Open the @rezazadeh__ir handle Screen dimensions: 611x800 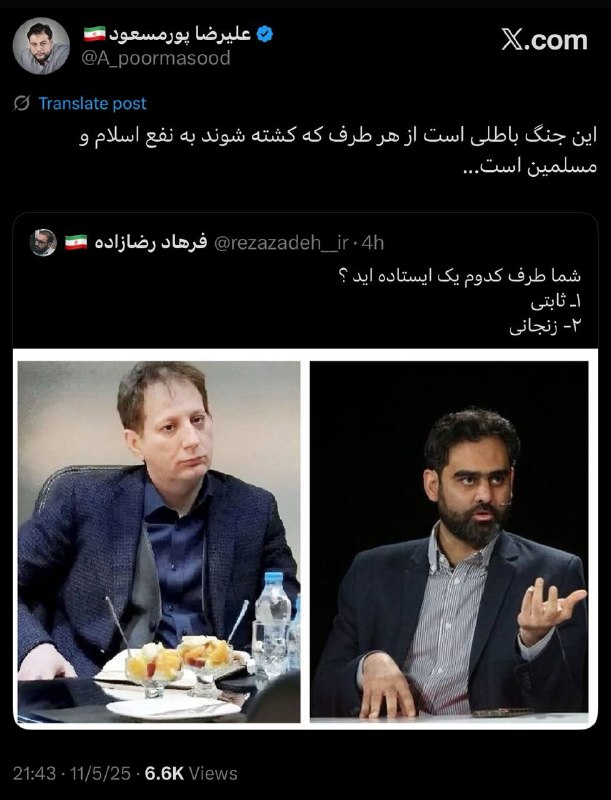coord(281,243)
